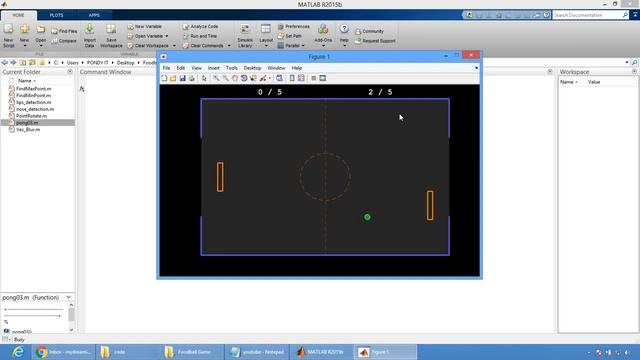The image size is (640, 360).
Task: Select the Brush data tool
Action: [x=263, y=78]
